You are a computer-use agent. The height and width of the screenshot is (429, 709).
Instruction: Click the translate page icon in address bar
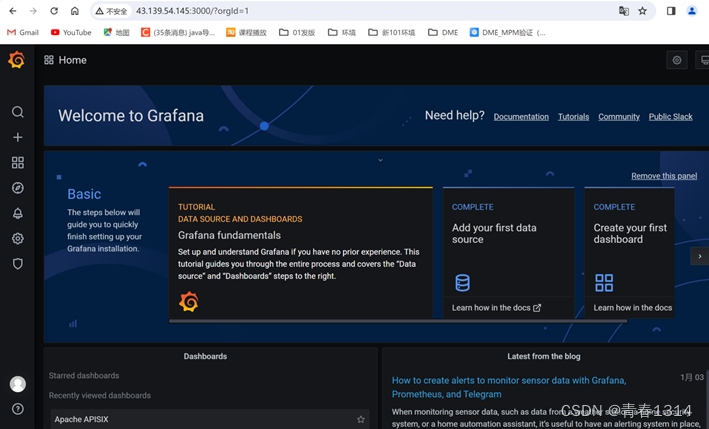point(624,11)
